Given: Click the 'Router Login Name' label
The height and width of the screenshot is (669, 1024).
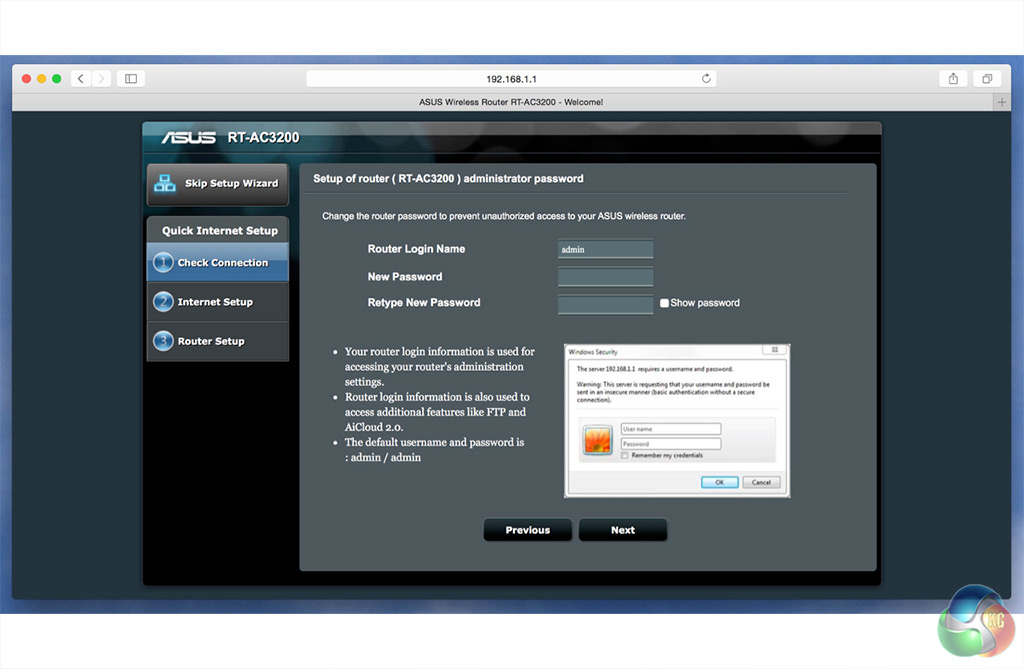Looking at the screenshot, I should point(416,249).
